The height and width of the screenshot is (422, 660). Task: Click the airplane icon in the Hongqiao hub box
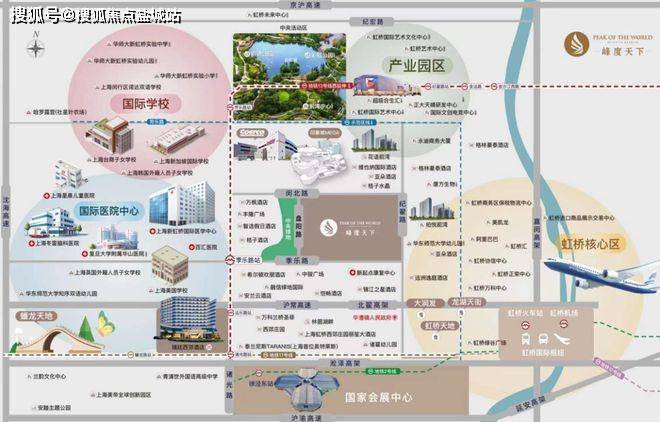pos(562,339)
